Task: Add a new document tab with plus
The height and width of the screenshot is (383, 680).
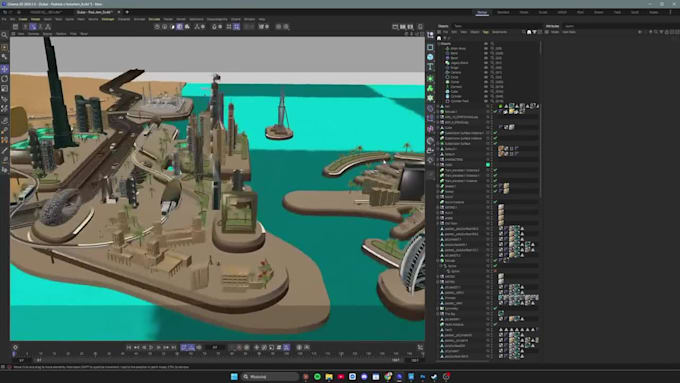Action: pyautogui.click(x=127, y=12)
